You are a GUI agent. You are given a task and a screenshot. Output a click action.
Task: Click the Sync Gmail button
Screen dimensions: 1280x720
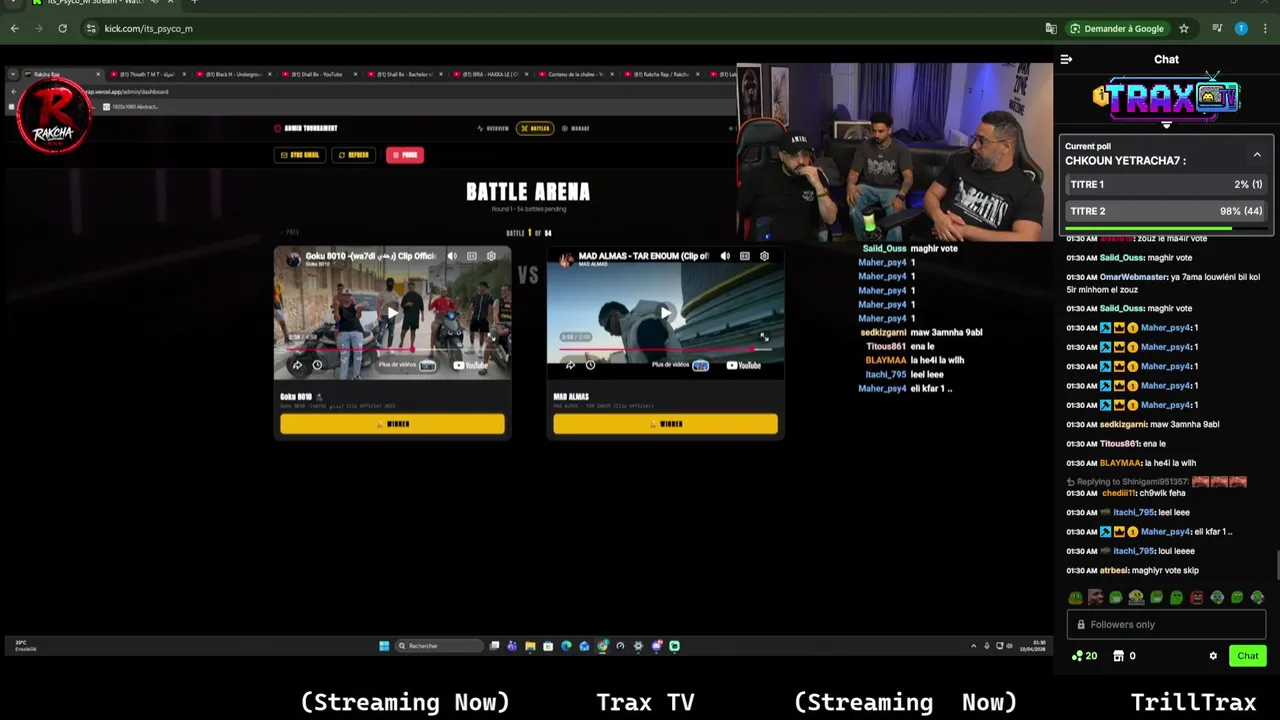(300, 155)
